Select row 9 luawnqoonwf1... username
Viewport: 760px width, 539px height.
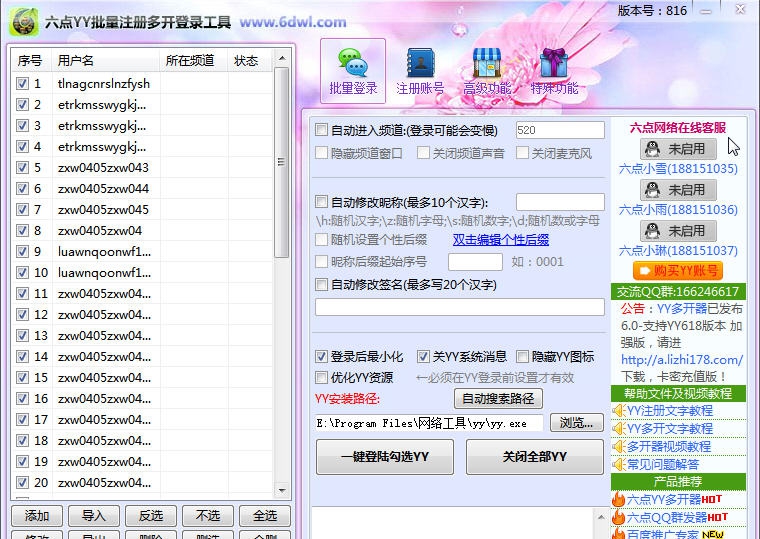click(x=104, y=252)
